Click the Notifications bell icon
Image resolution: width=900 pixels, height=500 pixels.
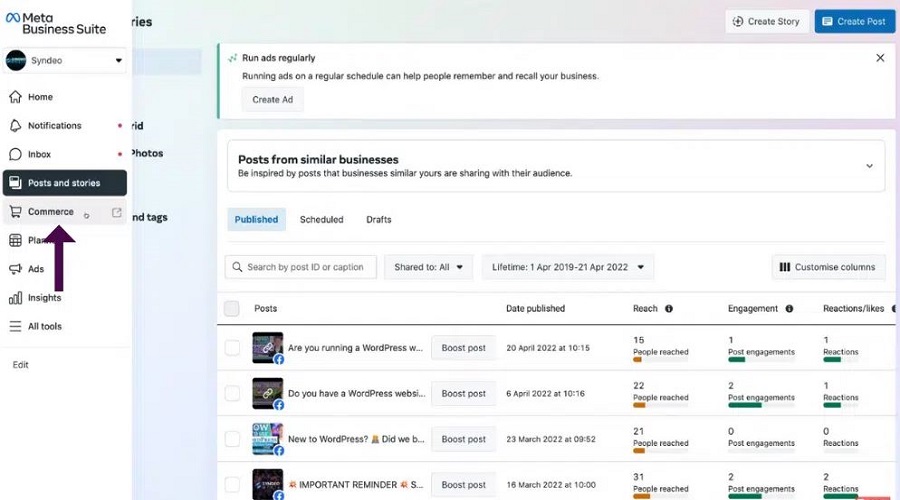pyautogui.click(x=15, y=126)
